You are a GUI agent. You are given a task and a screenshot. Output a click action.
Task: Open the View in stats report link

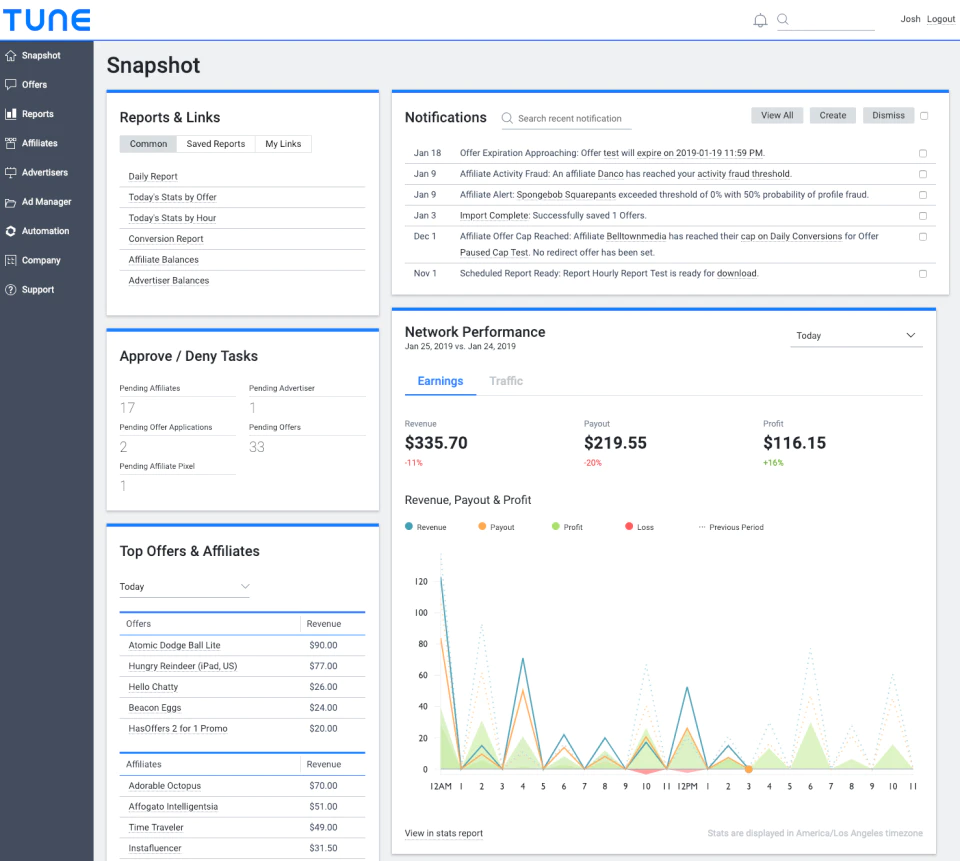pos(444,833)
